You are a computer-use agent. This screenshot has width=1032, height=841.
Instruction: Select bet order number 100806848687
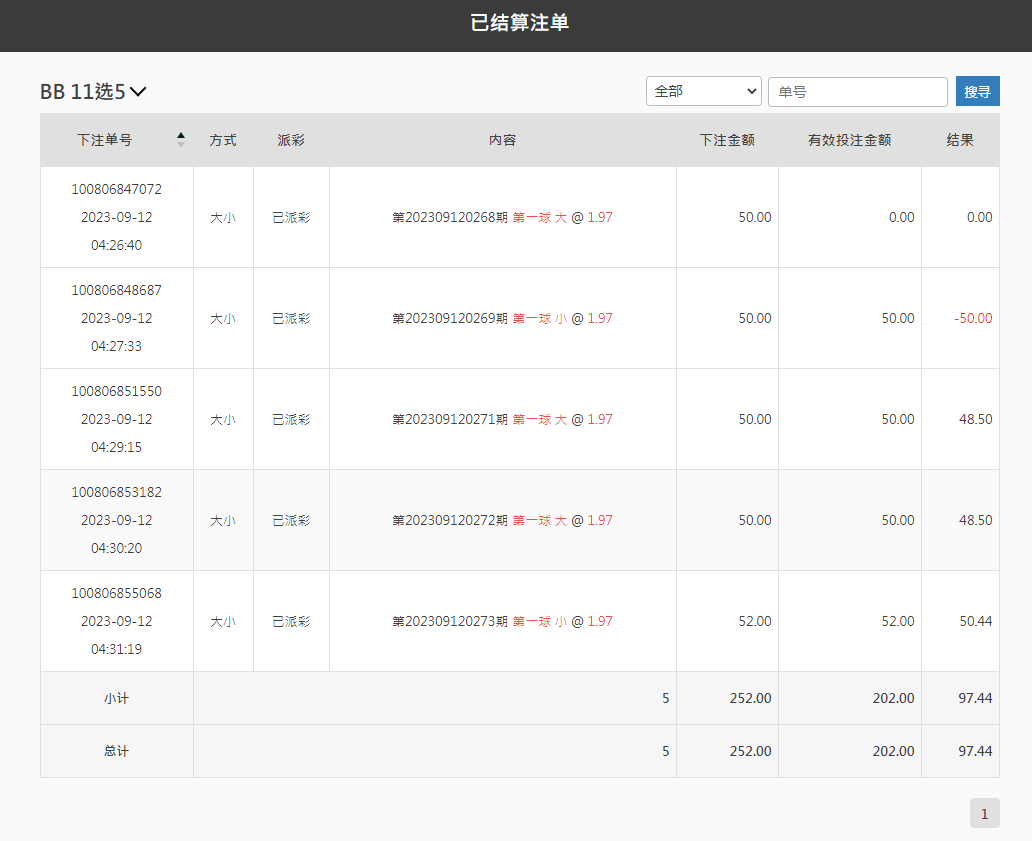click(x=116, y=290)
